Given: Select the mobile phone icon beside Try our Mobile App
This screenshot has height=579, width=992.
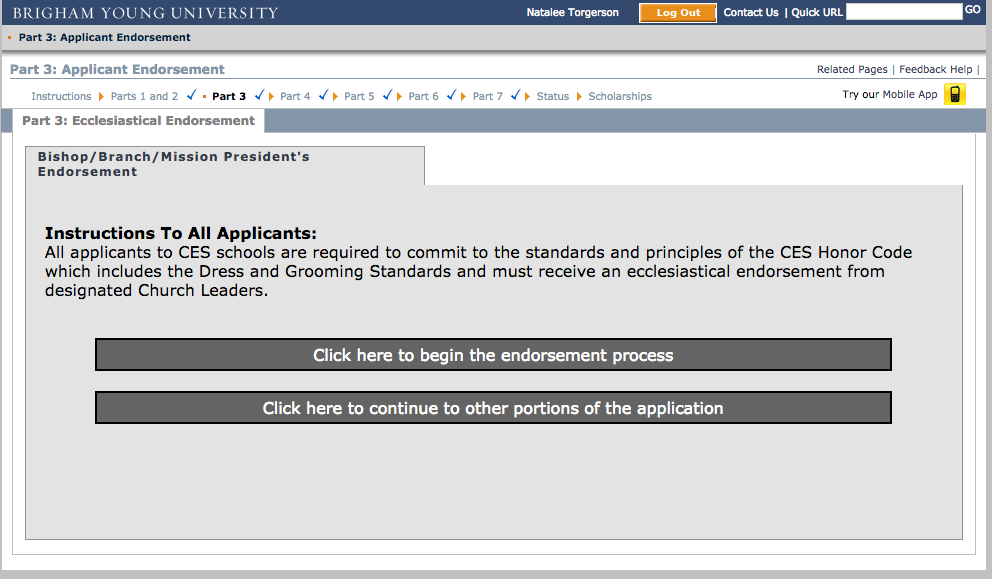Looking at the screenshot, I should click(955, 93).
